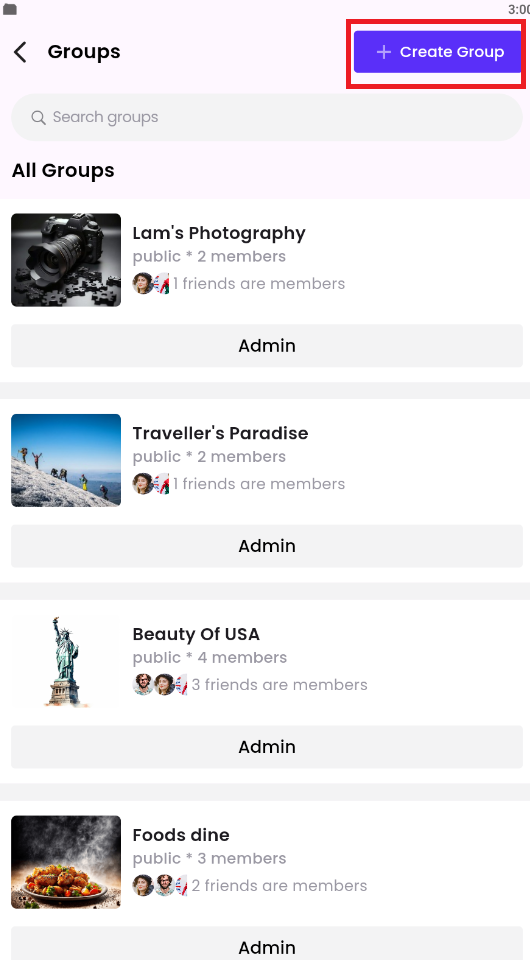Click the plus icon on Create Group
The width and height of the screenshot is (530, 960).
(384, 52)
